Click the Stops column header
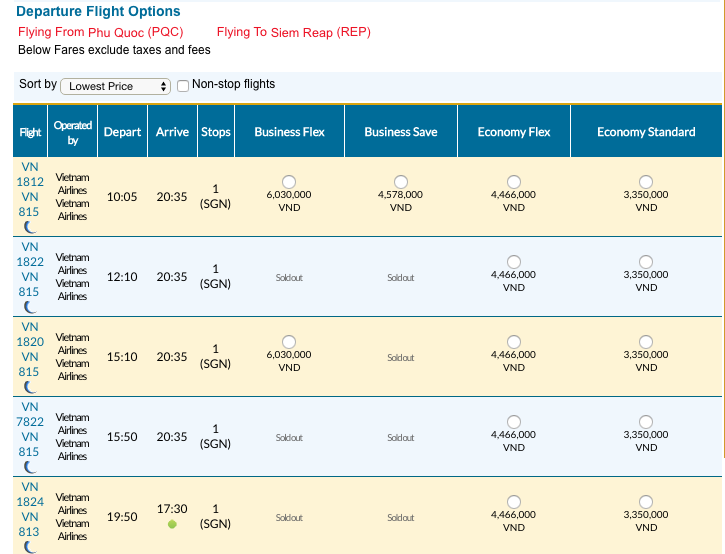The width and height of the screenshot is (725, 554). pyautogui.click(x=216, y=132)
